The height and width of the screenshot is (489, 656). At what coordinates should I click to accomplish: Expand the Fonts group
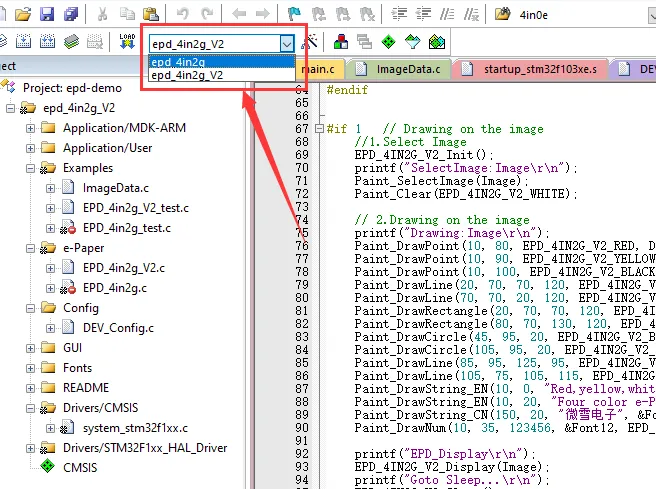coord(30,368)
